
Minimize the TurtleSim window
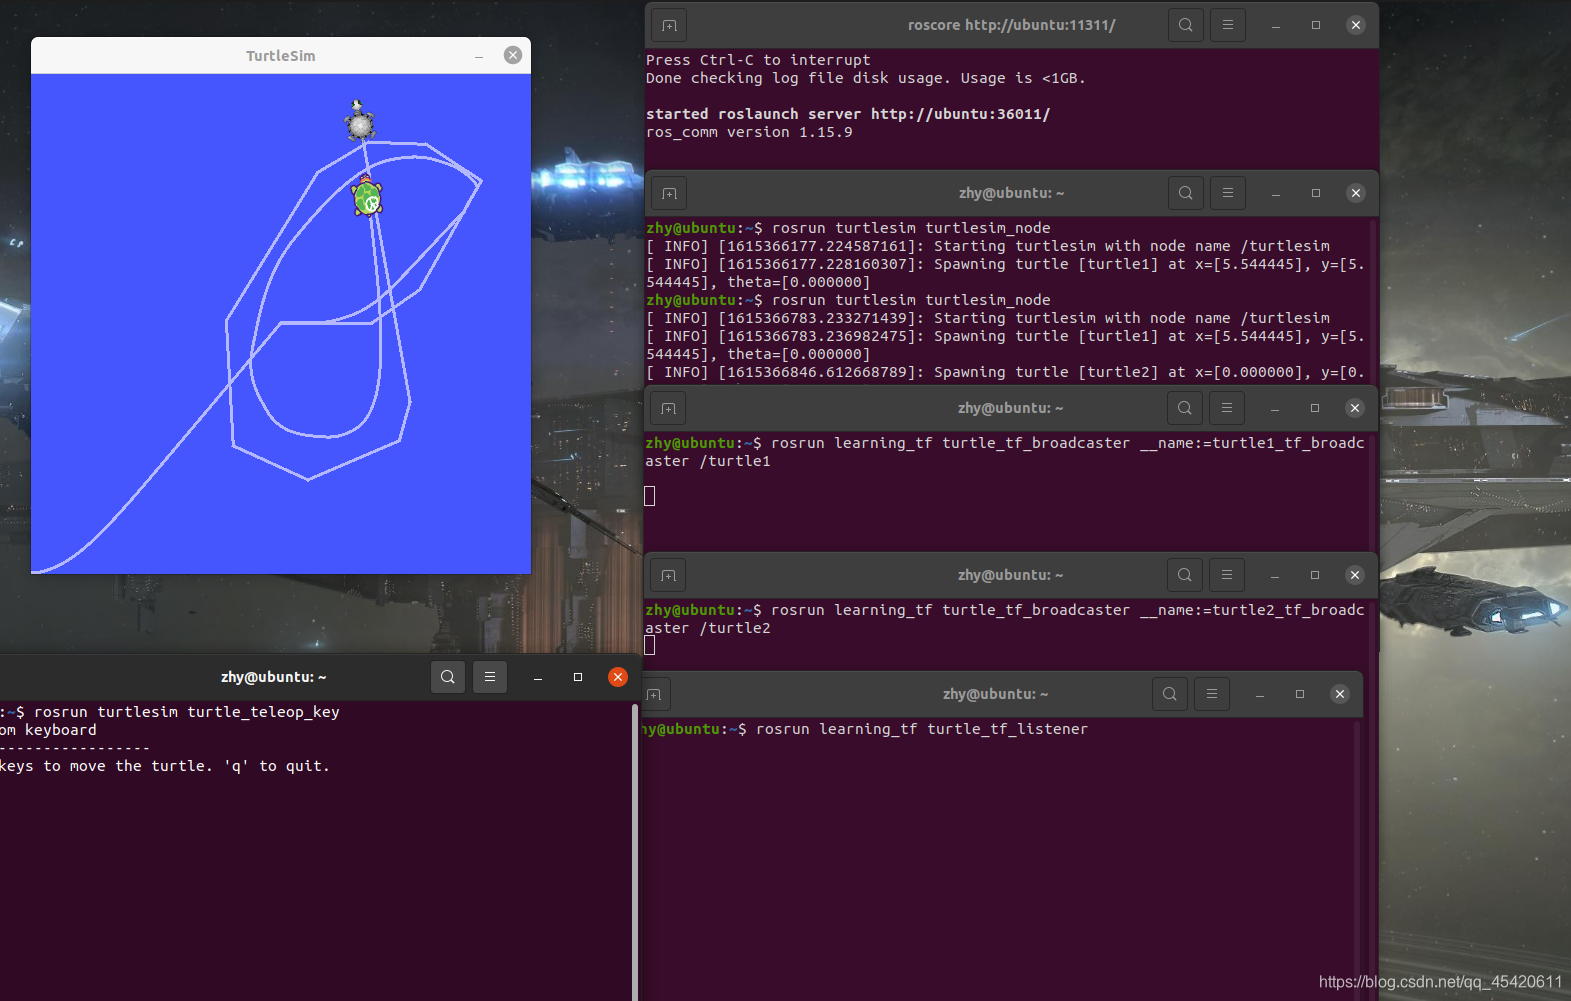[479, 56]
